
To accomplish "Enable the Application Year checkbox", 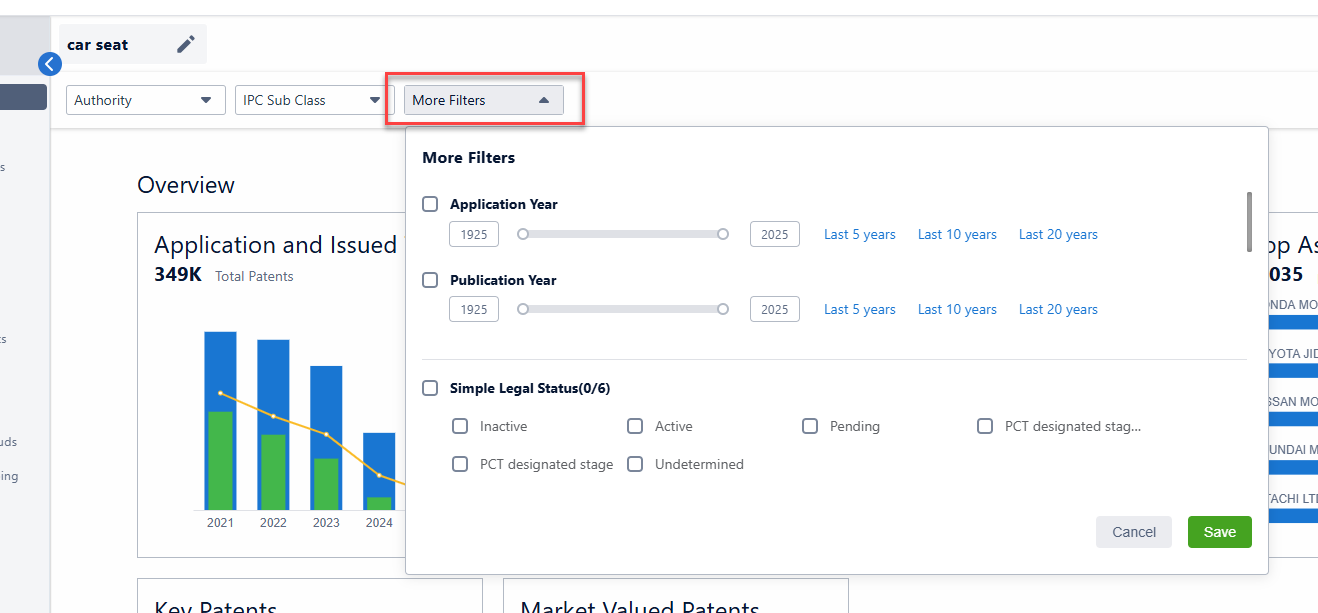I will tap(430, 204).
